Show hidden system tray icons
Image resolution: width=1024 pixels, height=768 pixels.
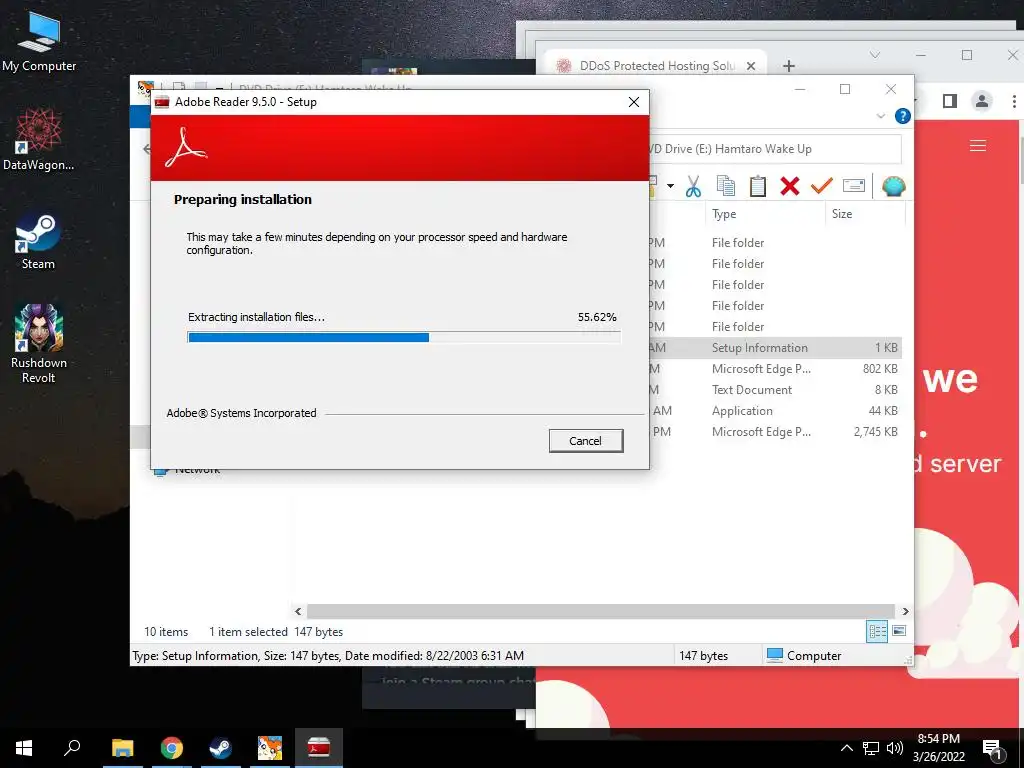(x=846, y=748)
